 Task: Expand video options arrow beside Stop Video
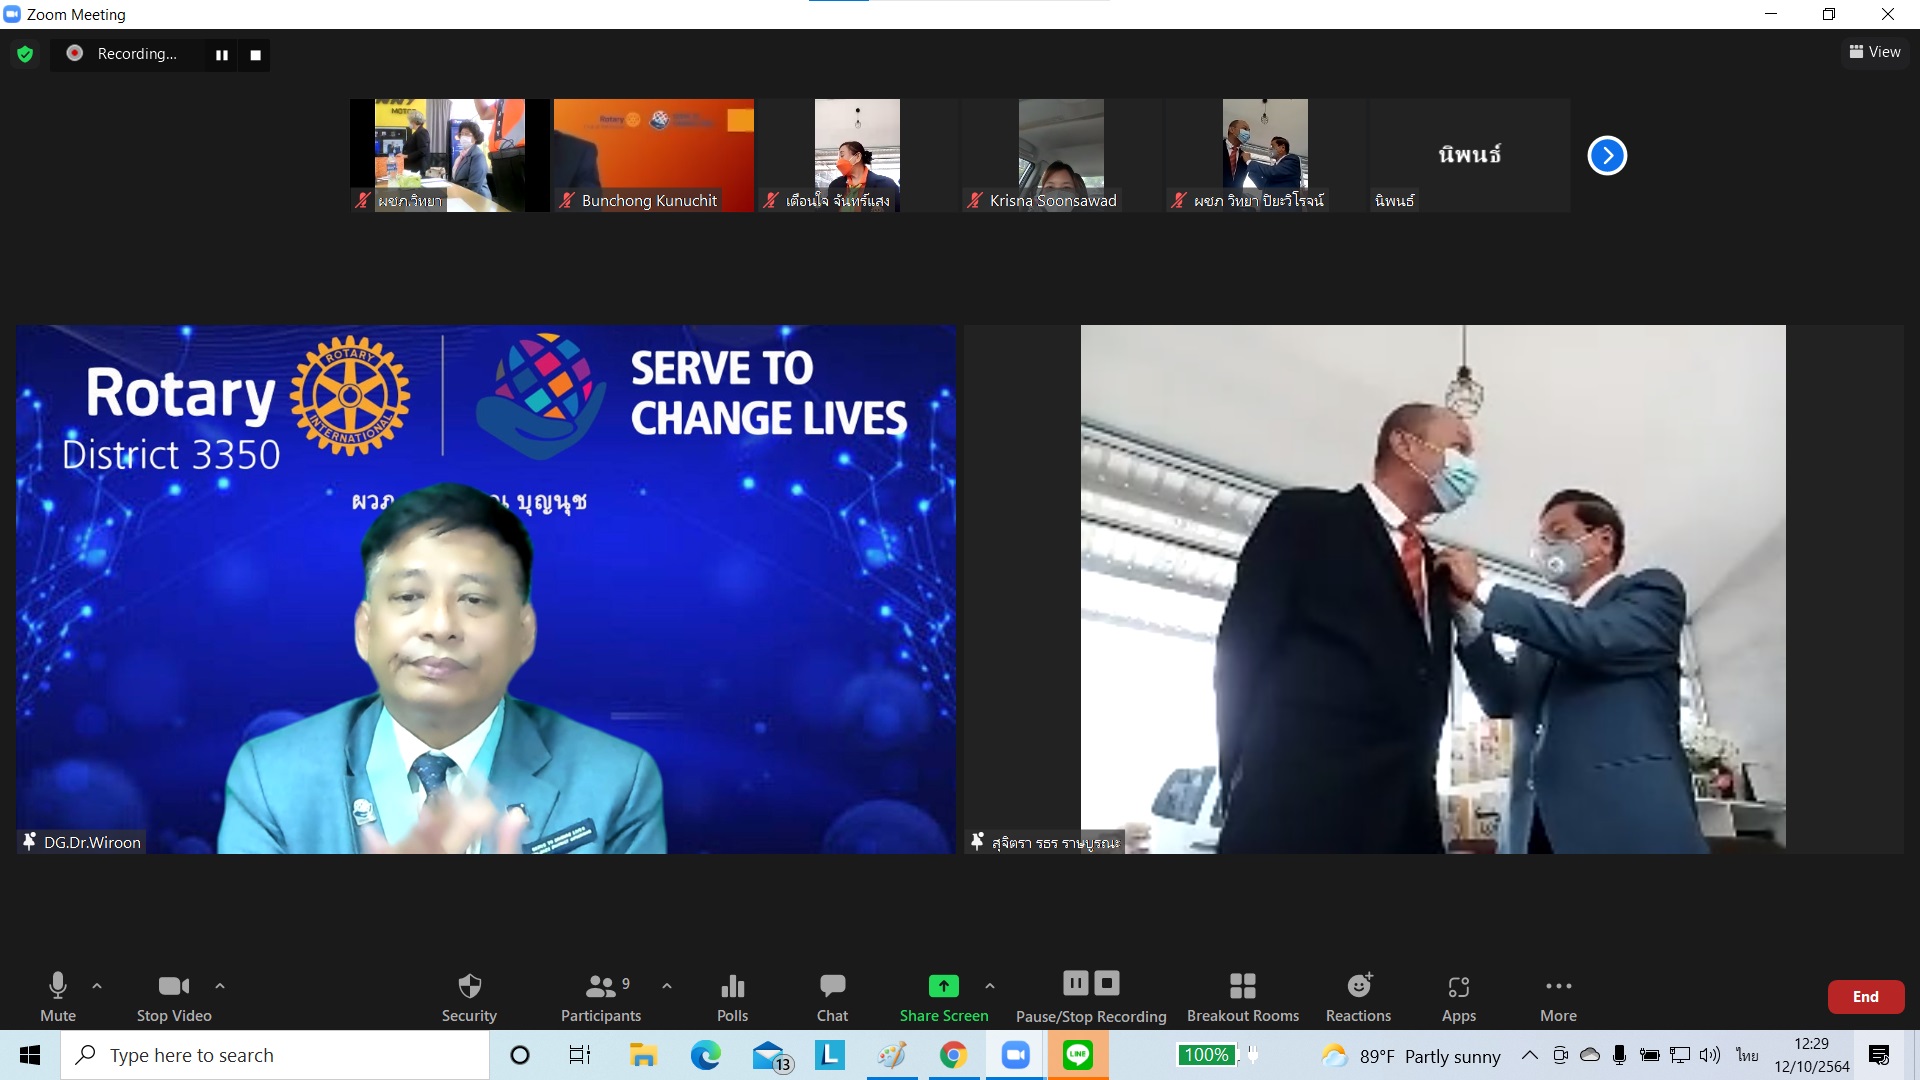[220, 986]
